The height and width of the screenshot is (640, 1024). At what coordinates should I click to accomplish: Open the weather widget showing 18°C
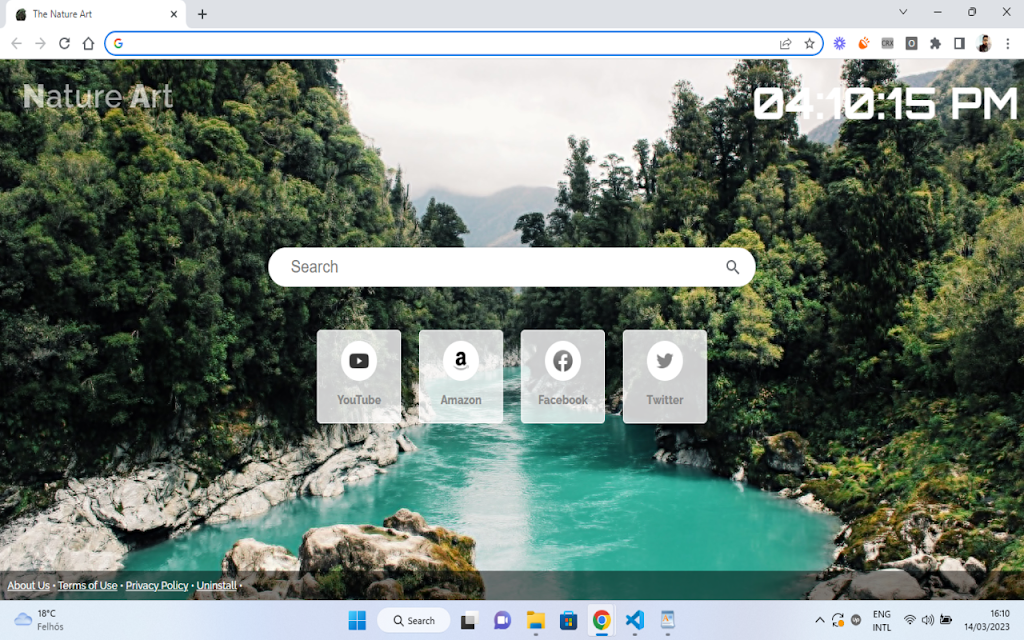click(39, 620)
